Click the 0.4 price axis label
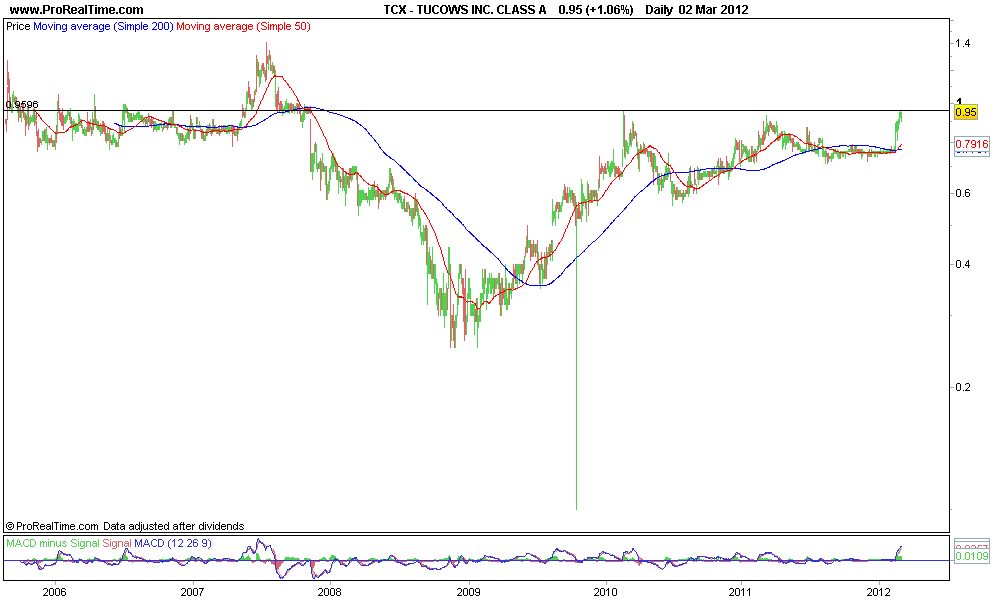Screen dimensions: 1000x600 pos(962,264)
